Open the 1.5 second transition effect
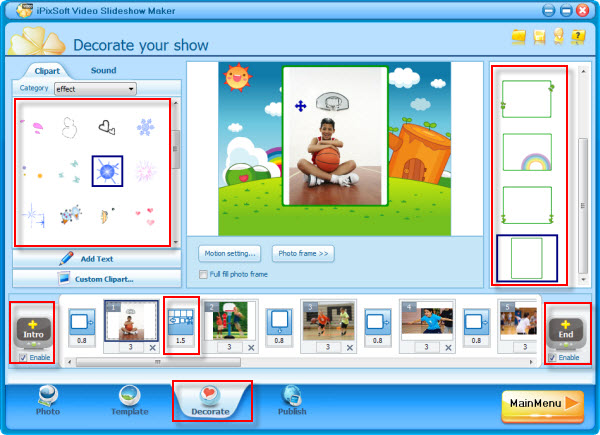Screen dimensions: 600x435 pyautogui.click(x=181, y=327)
